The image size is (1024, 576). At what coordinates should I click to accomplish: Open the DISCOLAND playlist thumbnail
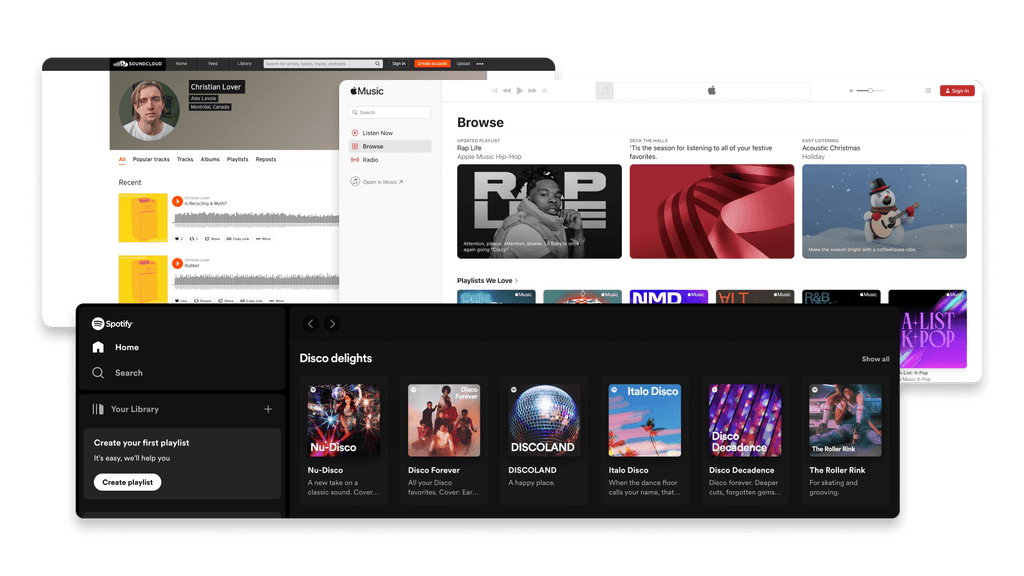[543, 418]
